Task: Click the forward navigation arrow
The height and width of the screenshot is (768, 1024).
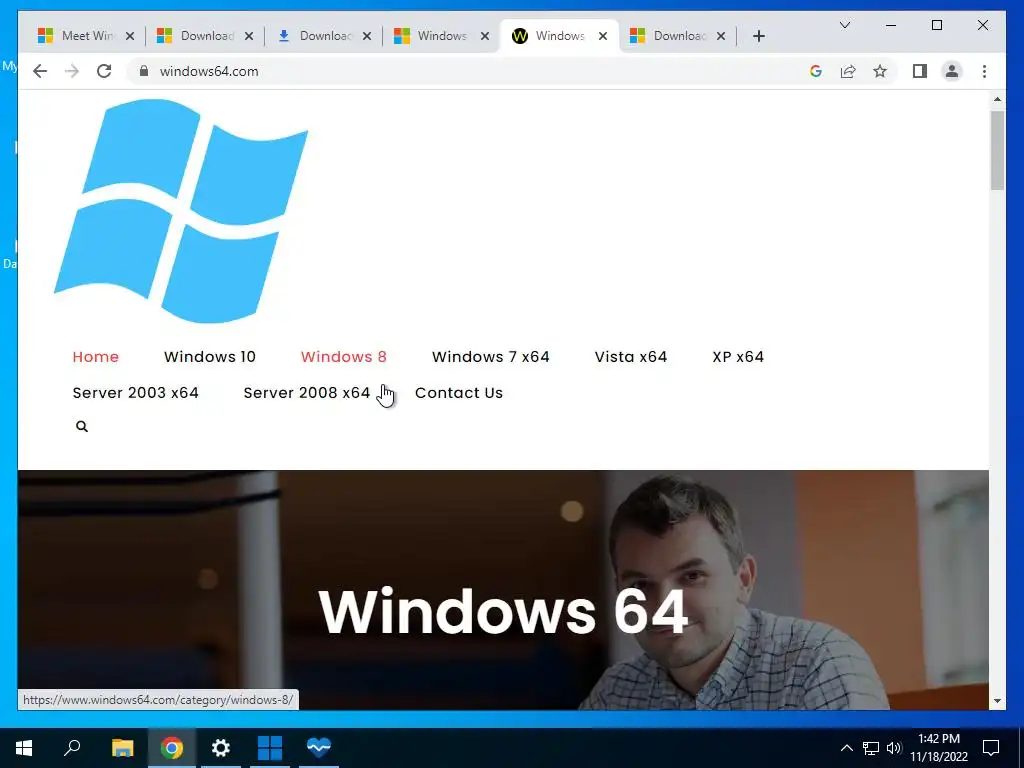Action: tap(72, 71)
